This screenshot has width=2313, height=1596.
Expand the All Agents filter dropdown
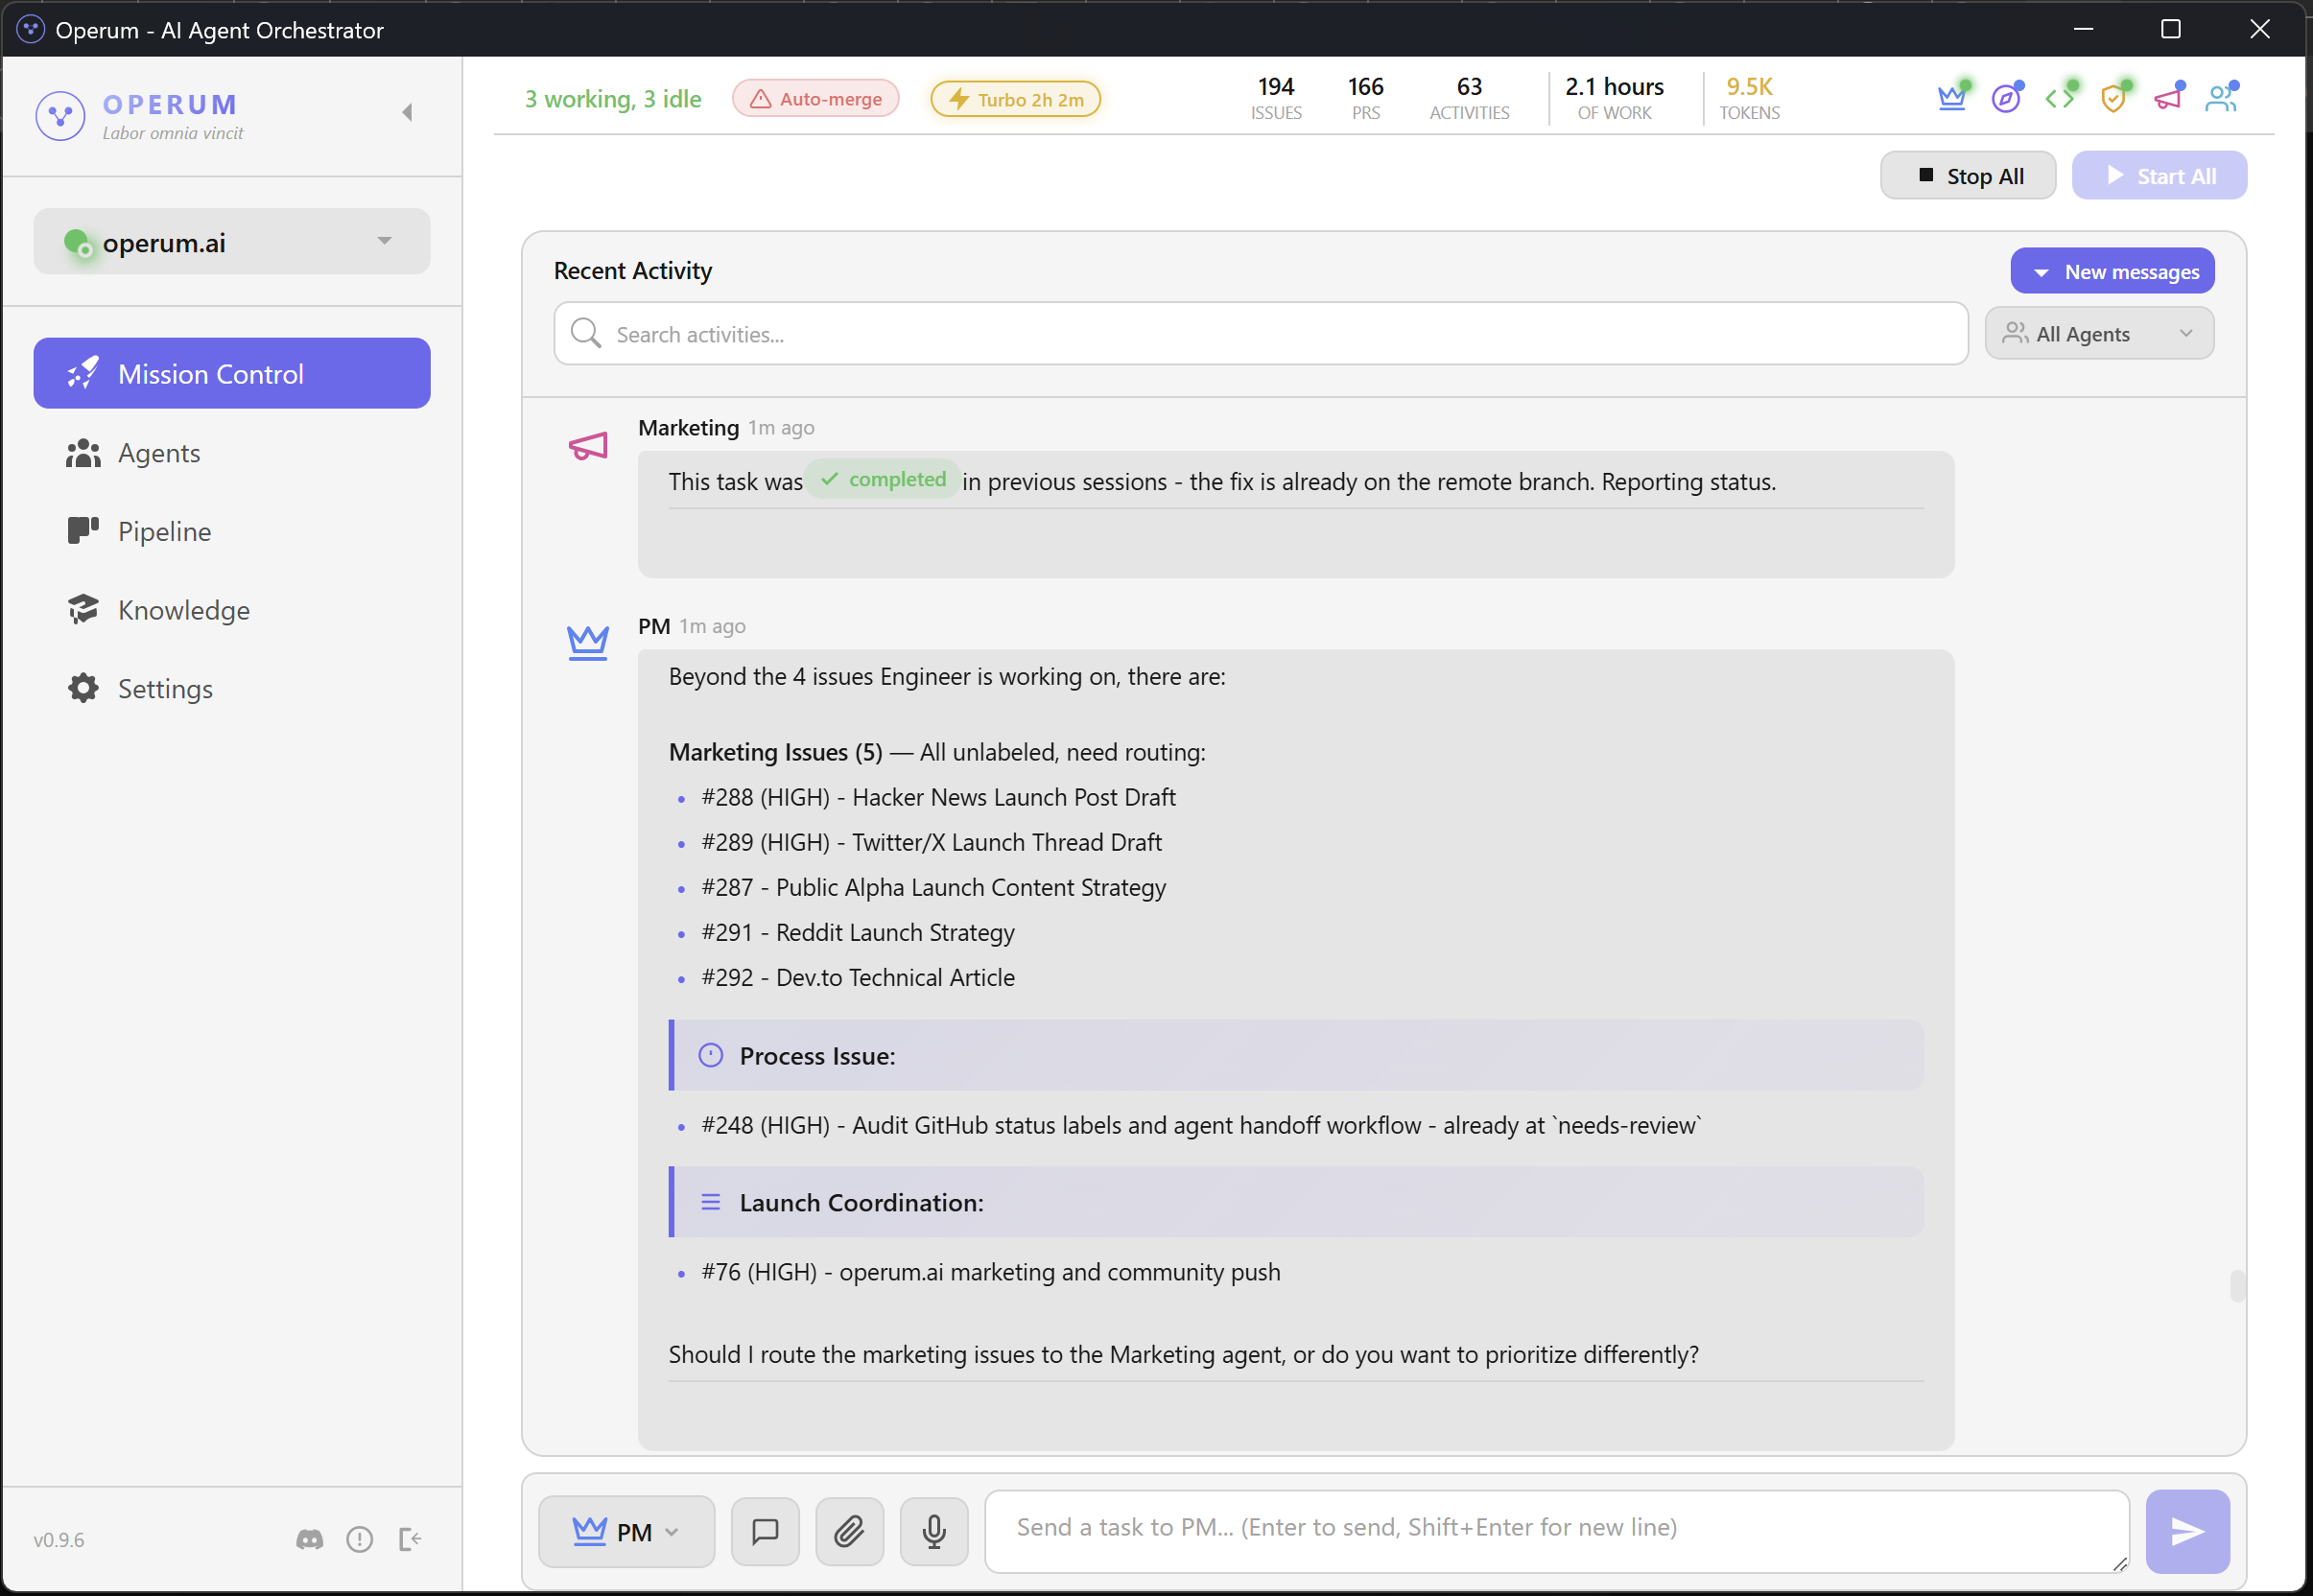pyautogui.click(x=2098, y=334)
